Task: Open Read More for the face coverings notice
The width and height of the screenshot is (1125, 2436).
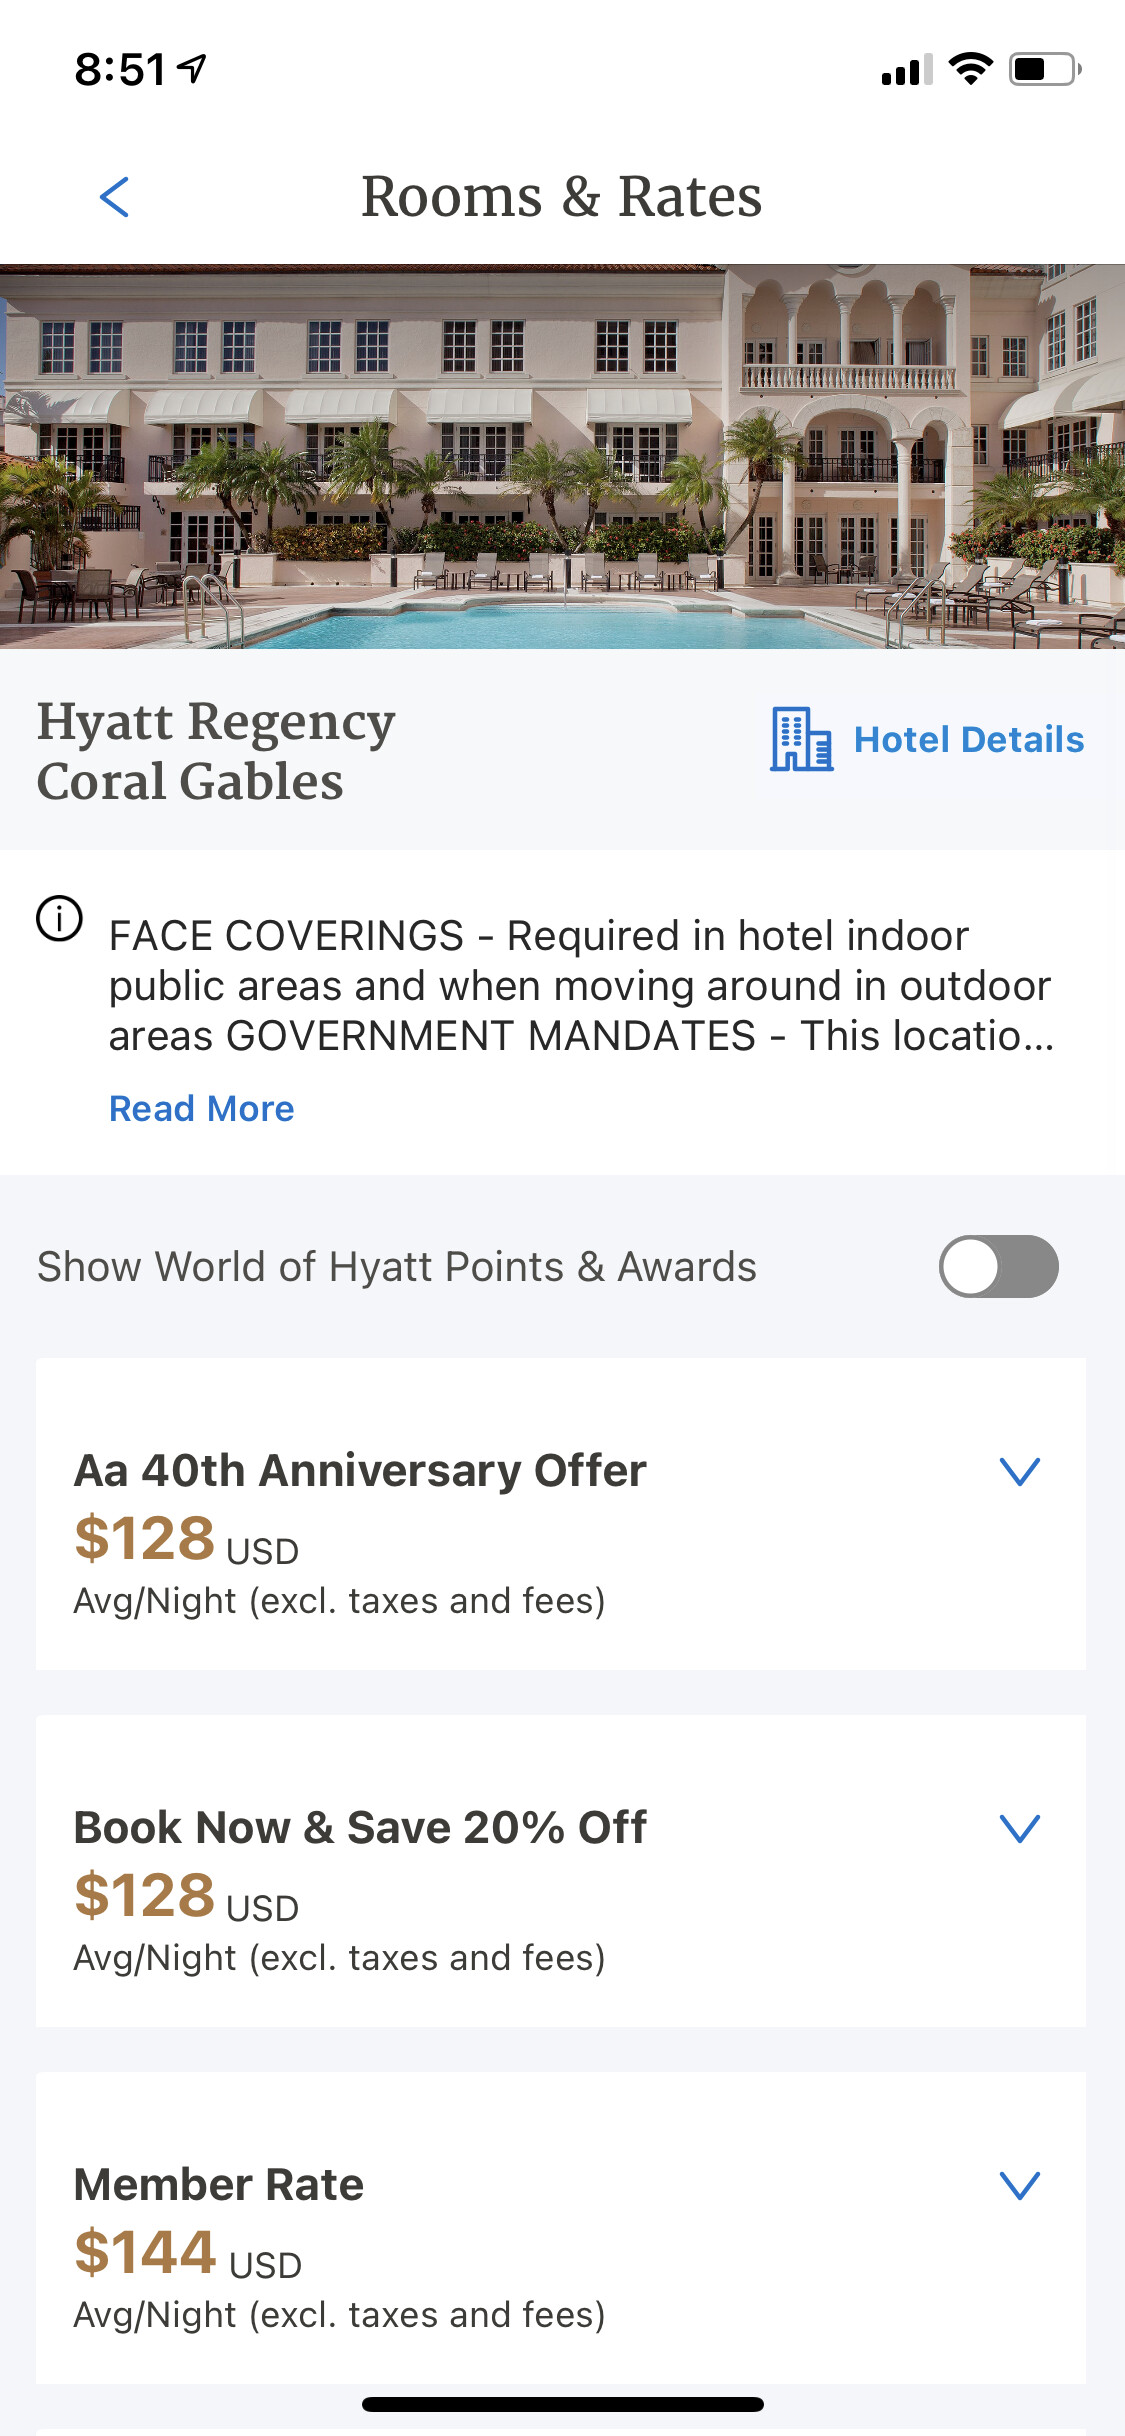Action: coord(201,1109)
